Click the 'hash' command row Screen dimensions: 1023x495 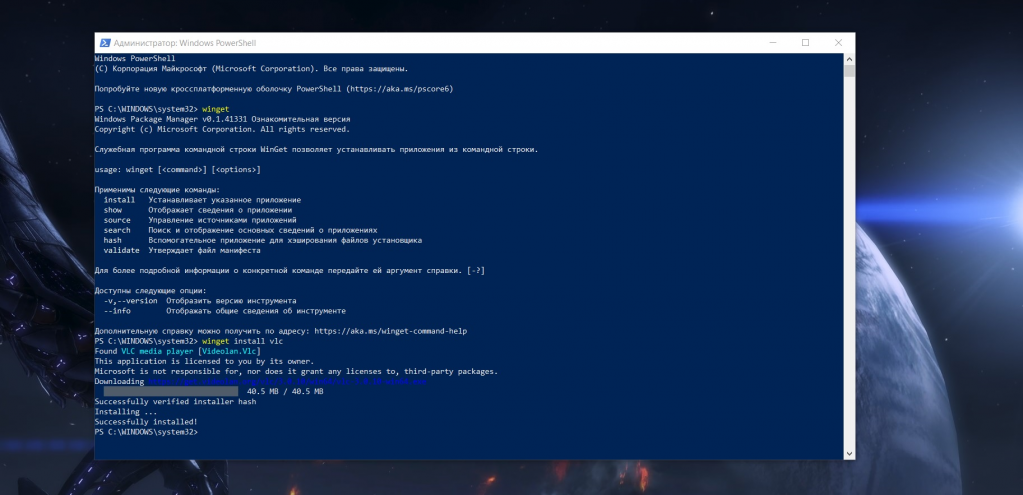pos(263,241)
